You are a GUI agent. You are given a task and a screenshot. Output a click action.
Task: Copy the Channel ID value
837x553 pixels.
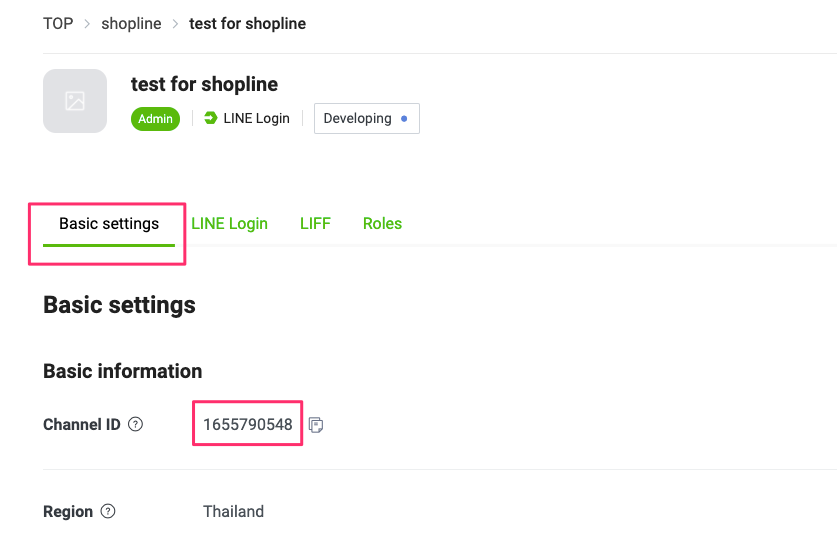(x=316, y=425)
